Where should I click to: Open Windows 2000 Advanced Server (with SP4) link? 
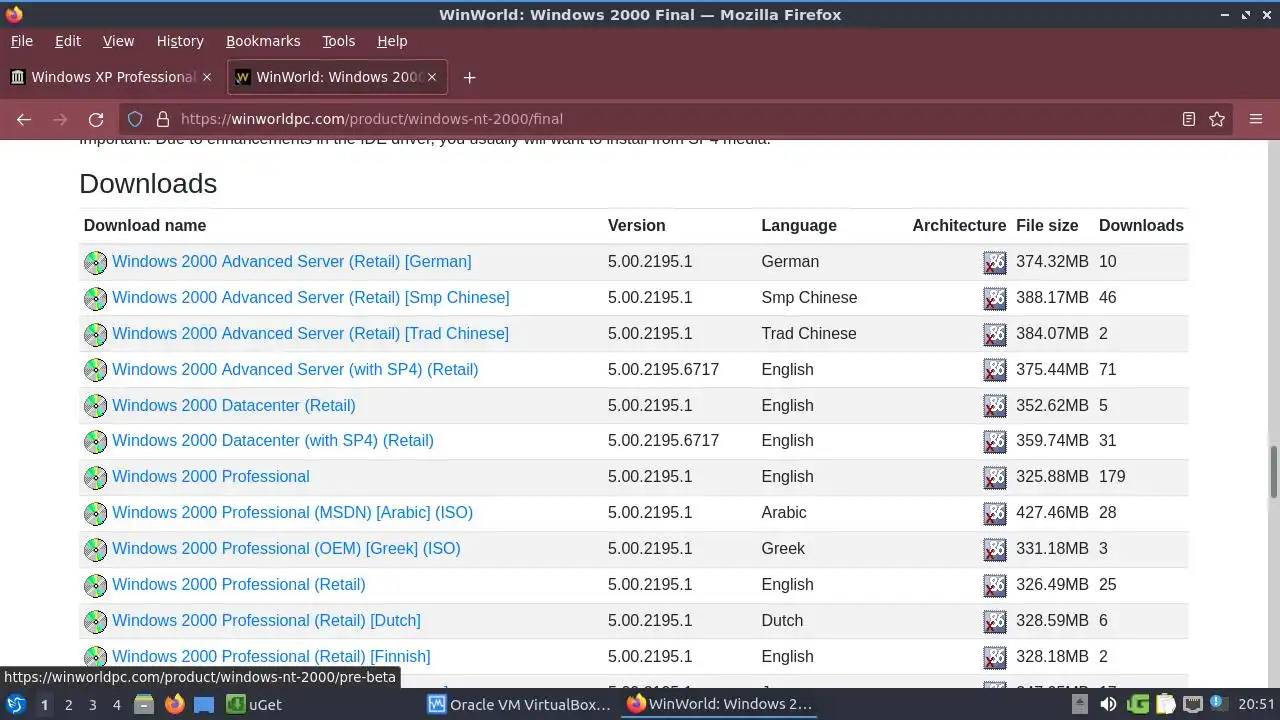[295, 370]
